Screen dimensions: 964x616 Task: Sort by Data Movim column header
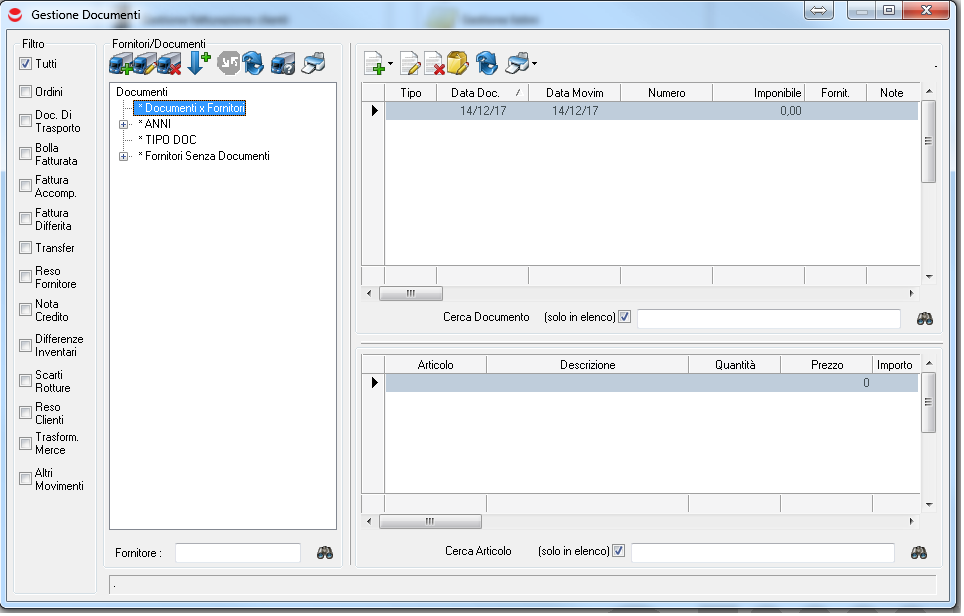click(x=574, y=93)
